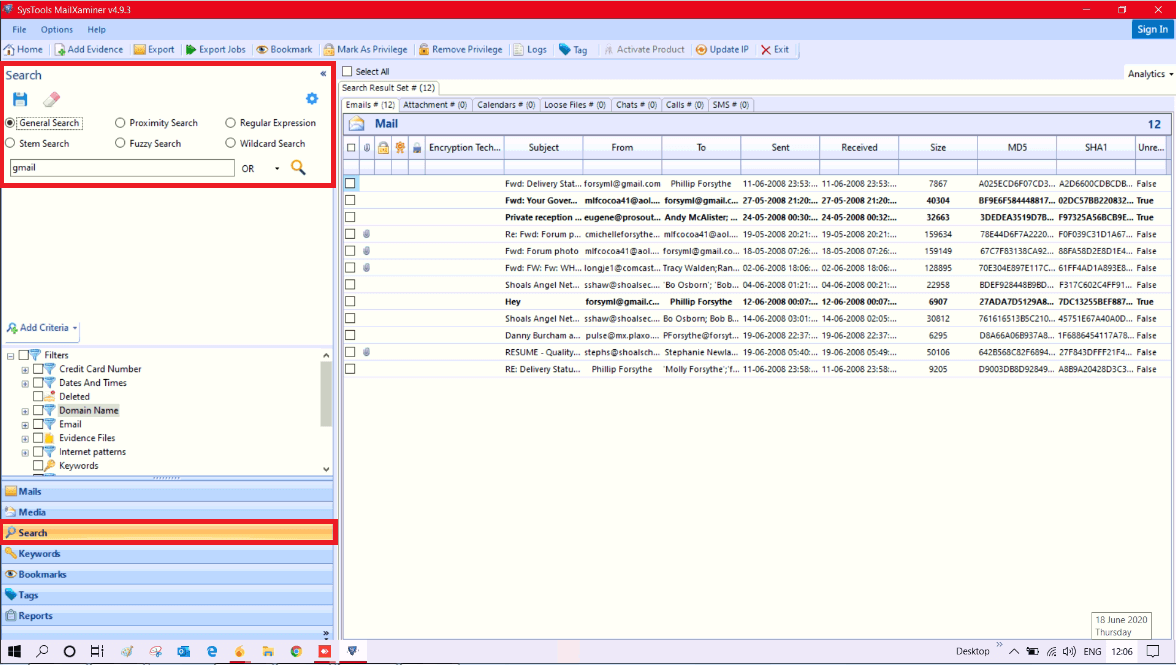
Task: Open Export Jobs from the toolbar
Action: pyautogui.click(x=215, y=49)
